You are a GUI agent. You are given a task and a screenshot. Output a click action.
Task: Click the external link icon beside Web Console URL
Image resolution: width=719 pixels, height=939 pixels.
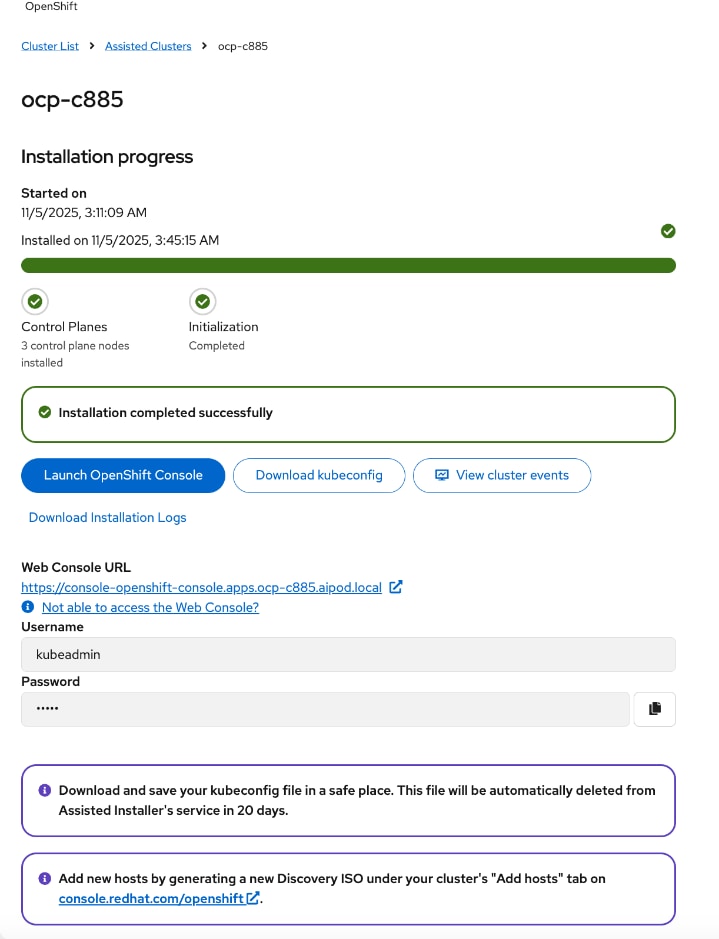396,588
